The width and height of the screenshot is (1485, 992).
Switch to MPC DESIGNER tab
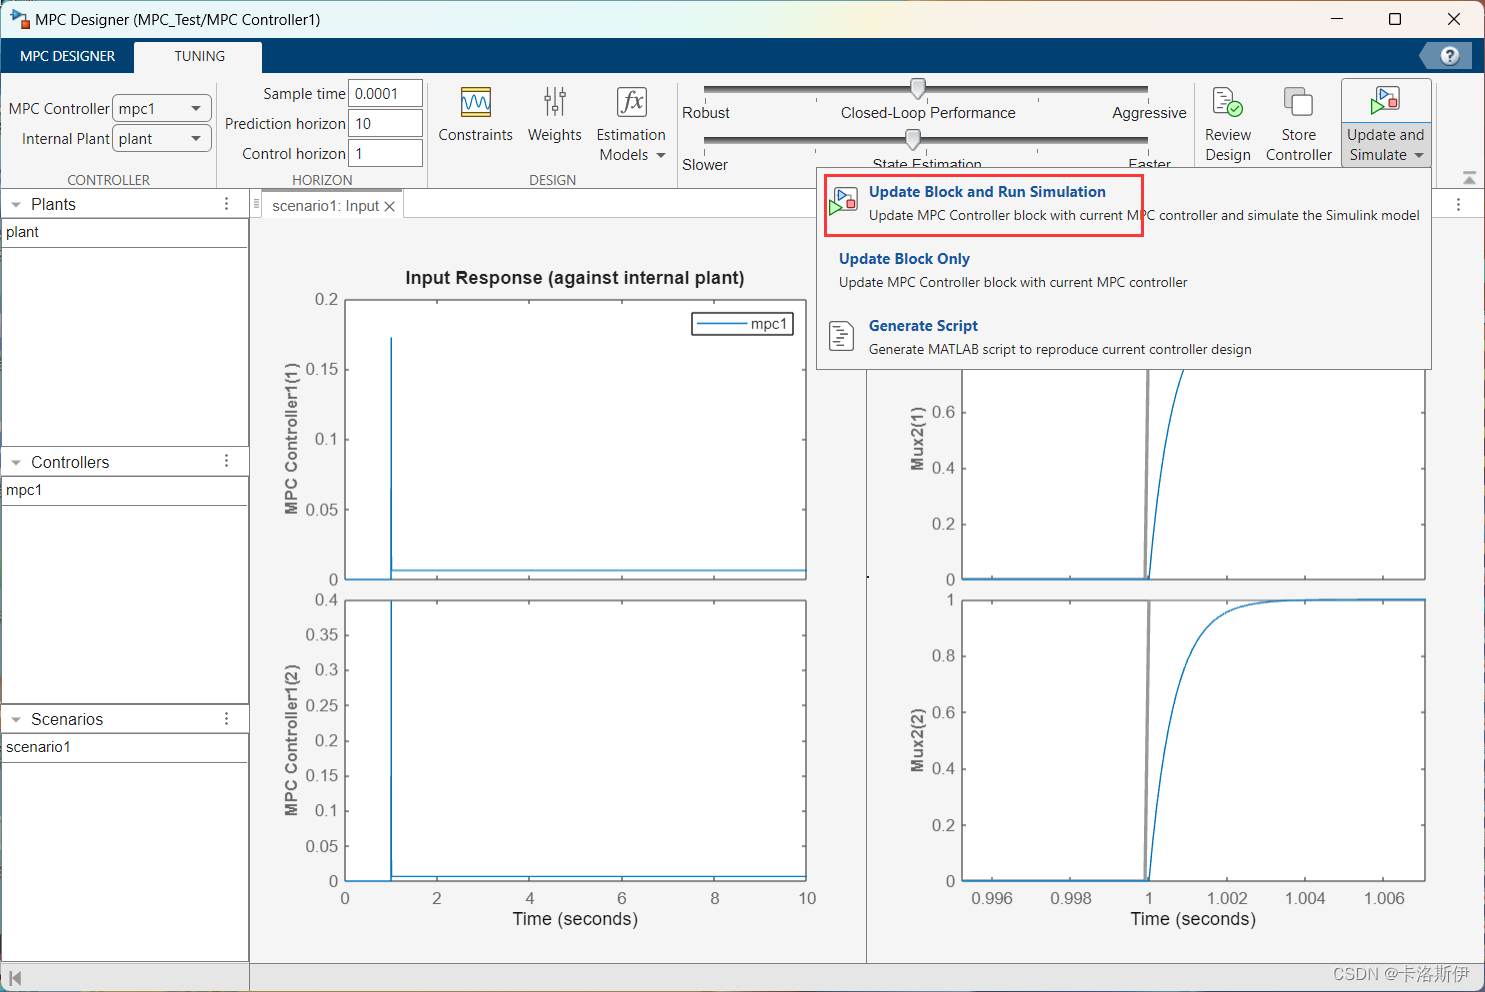68,56
